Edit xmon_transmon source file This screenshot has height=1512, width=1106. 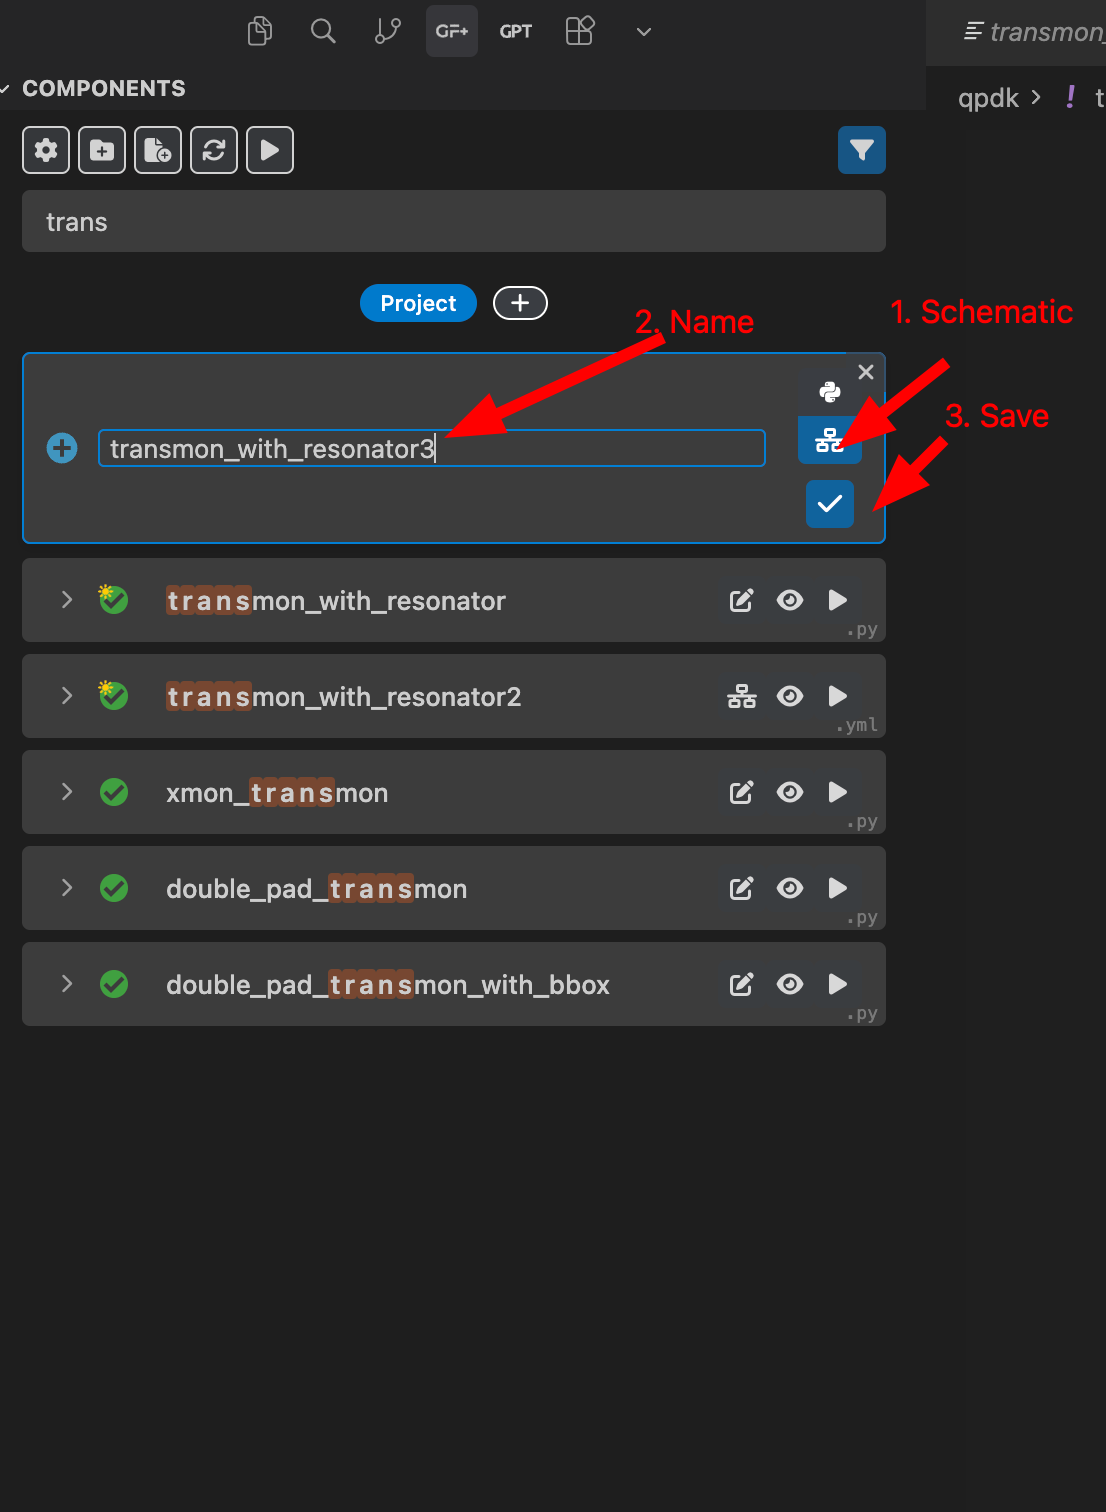(742, 792)
